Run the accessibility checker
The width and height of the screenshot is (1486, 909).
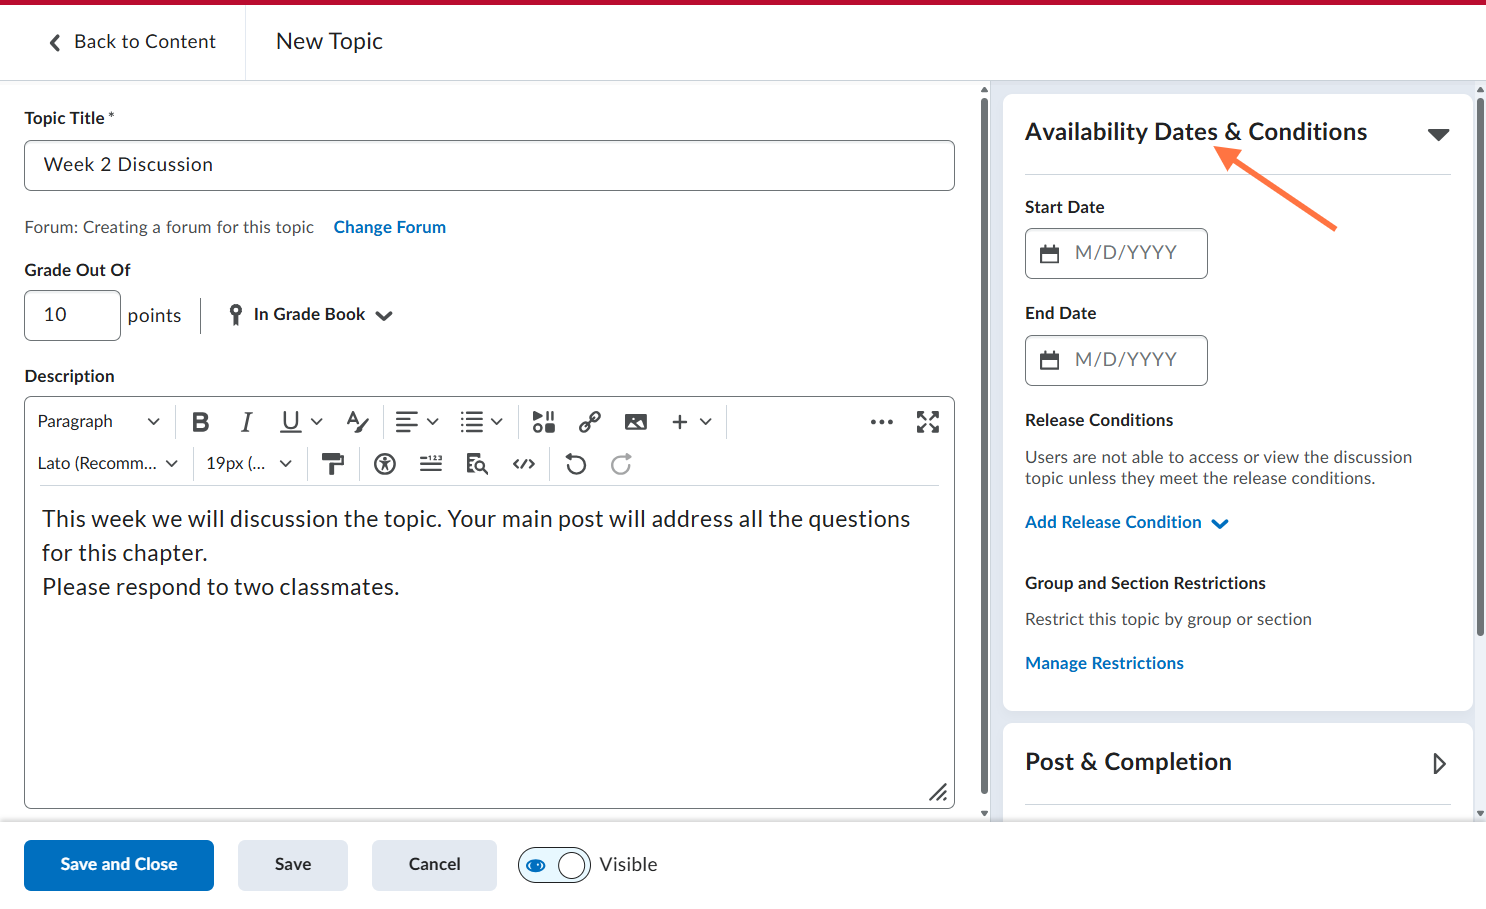pyautogui.click(x=385, y=464)
